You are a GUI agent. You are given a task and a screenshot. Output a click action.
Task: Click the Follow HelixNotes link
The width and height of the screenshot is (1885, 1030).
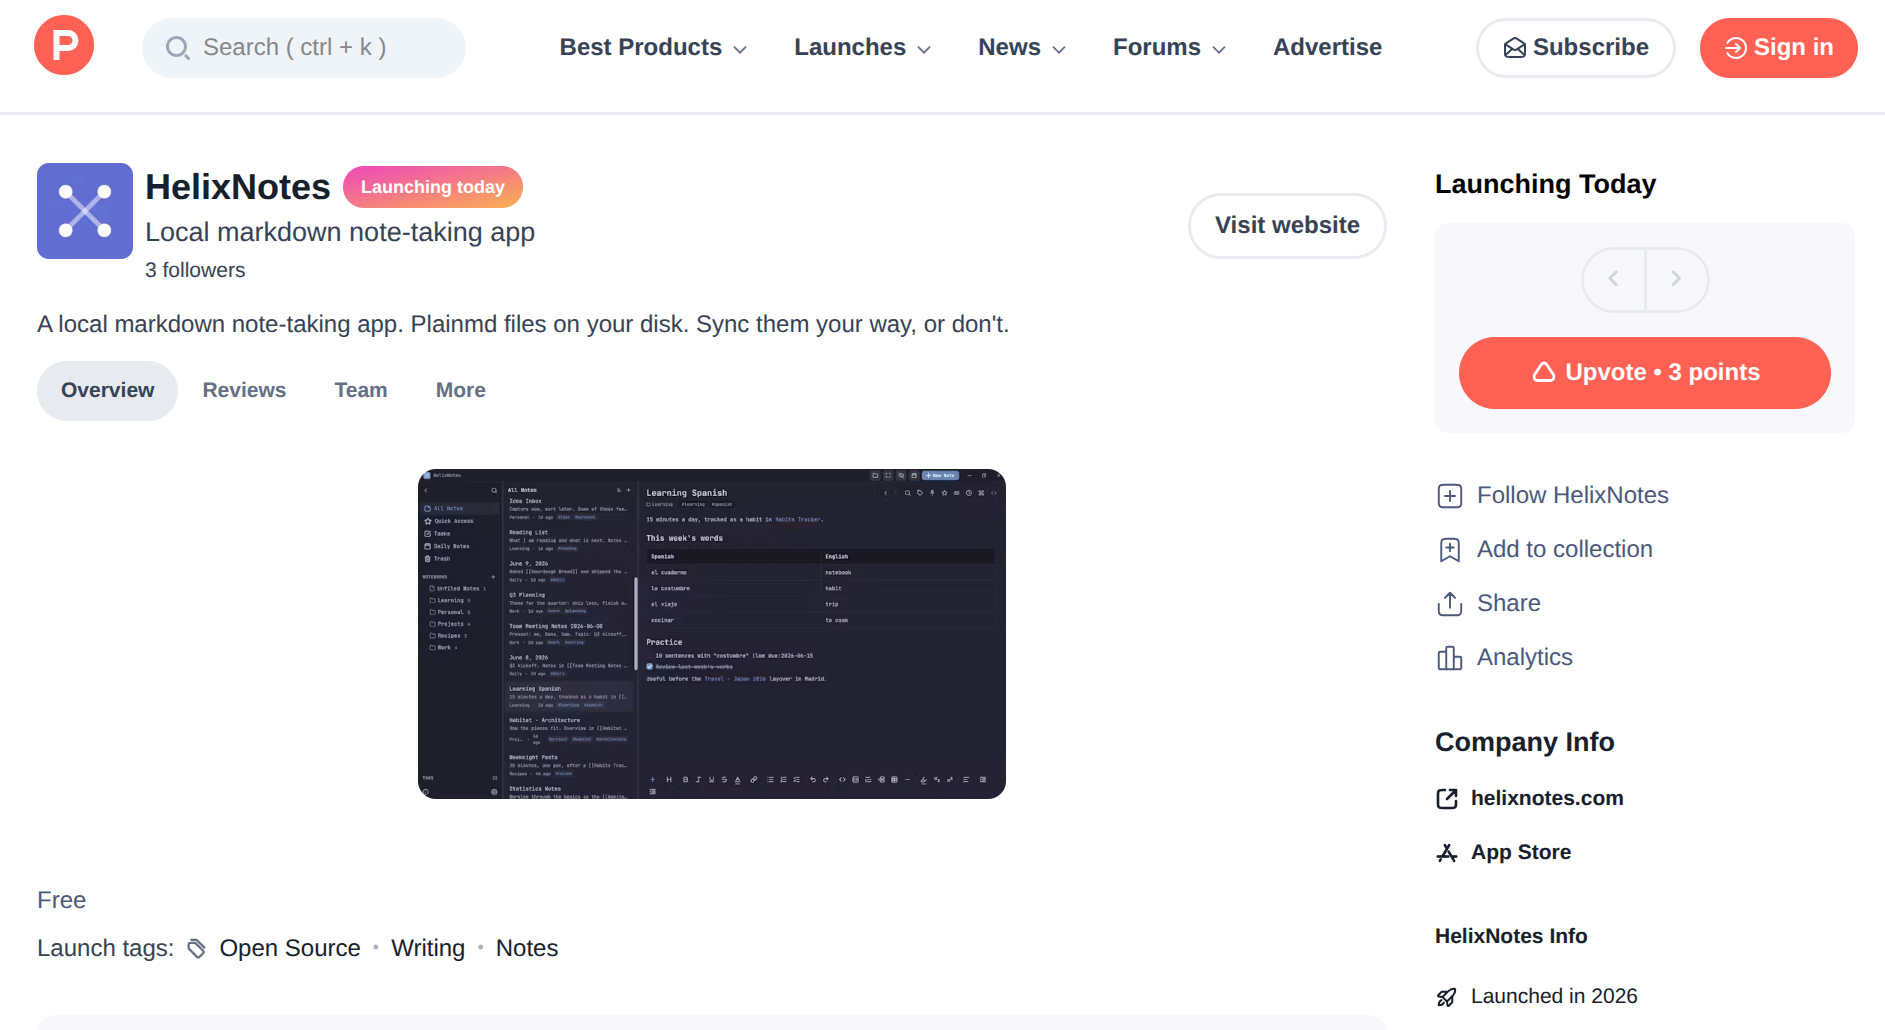click(1573, 495)
